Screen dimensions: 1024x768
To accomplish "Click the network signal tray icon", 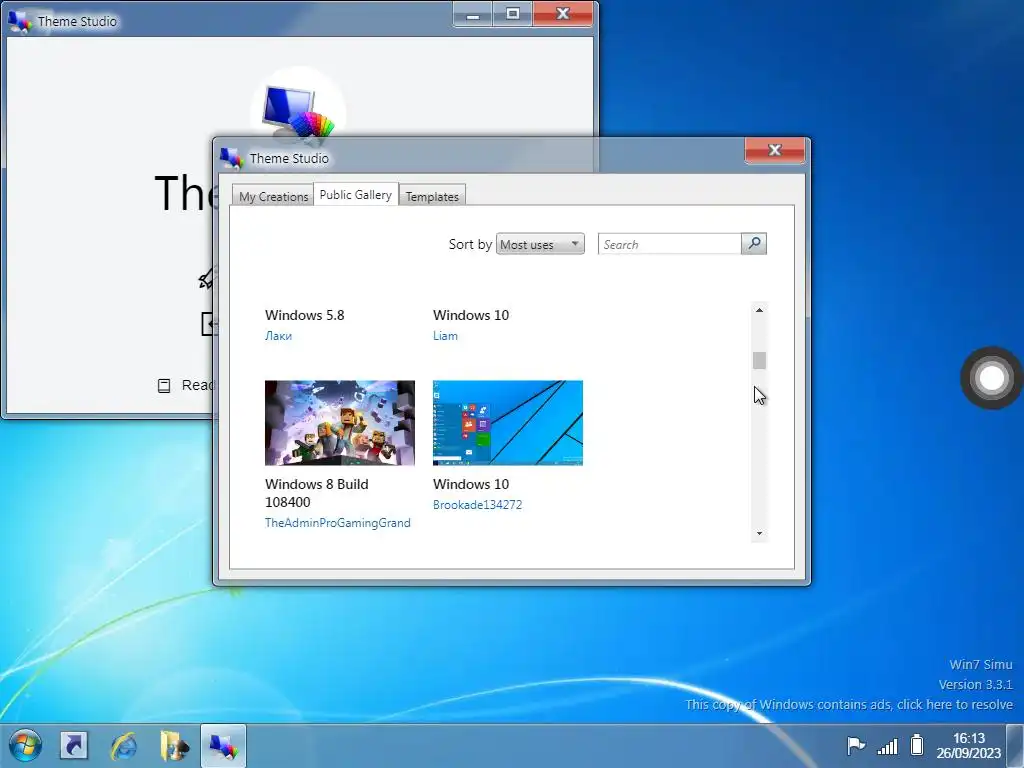I will pos(888,745).
